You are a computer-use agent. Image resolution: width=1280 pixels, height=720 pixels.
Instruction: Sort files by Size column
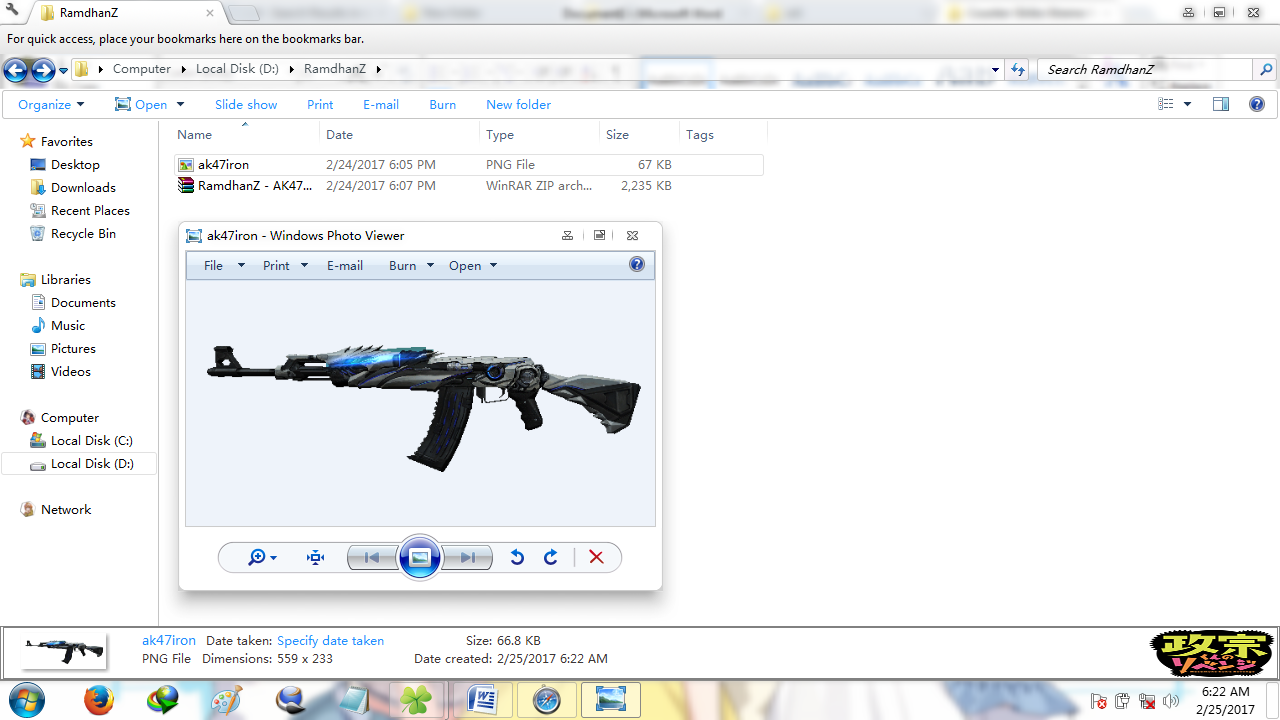640,134
